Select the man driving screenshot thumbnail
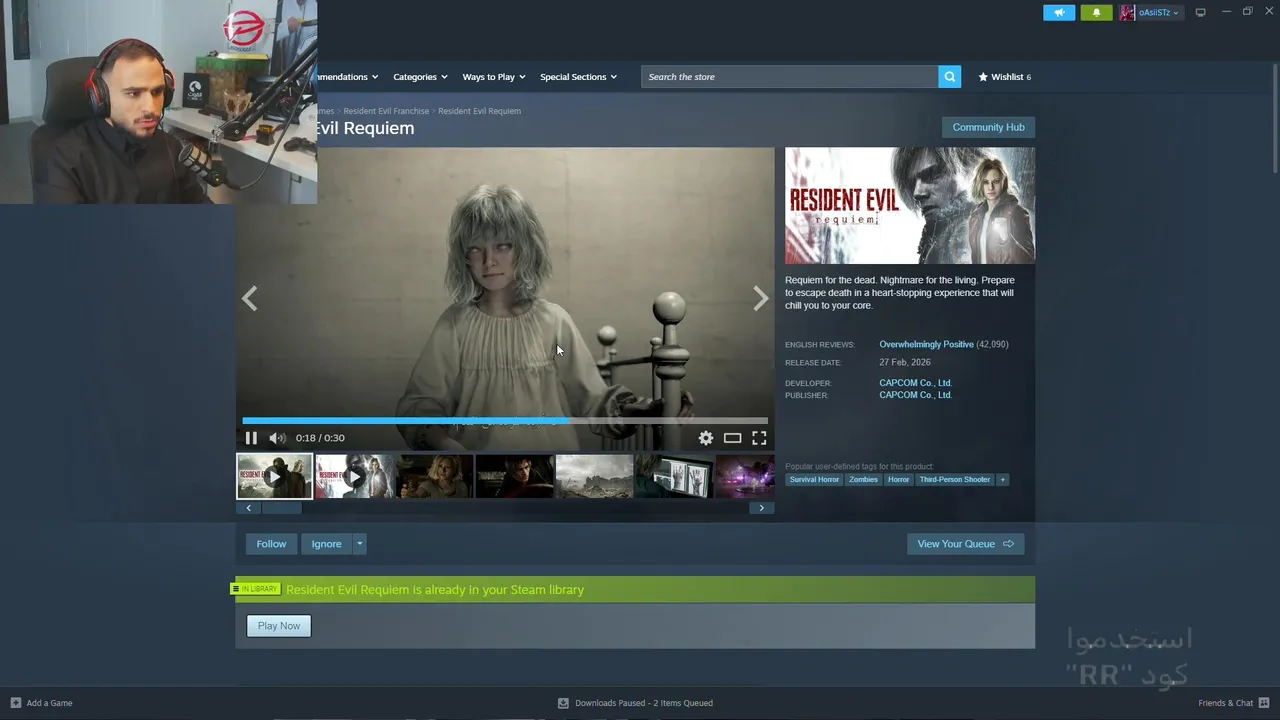The width and height of the screenshot is (1280, 720). [x=514, y=476]
